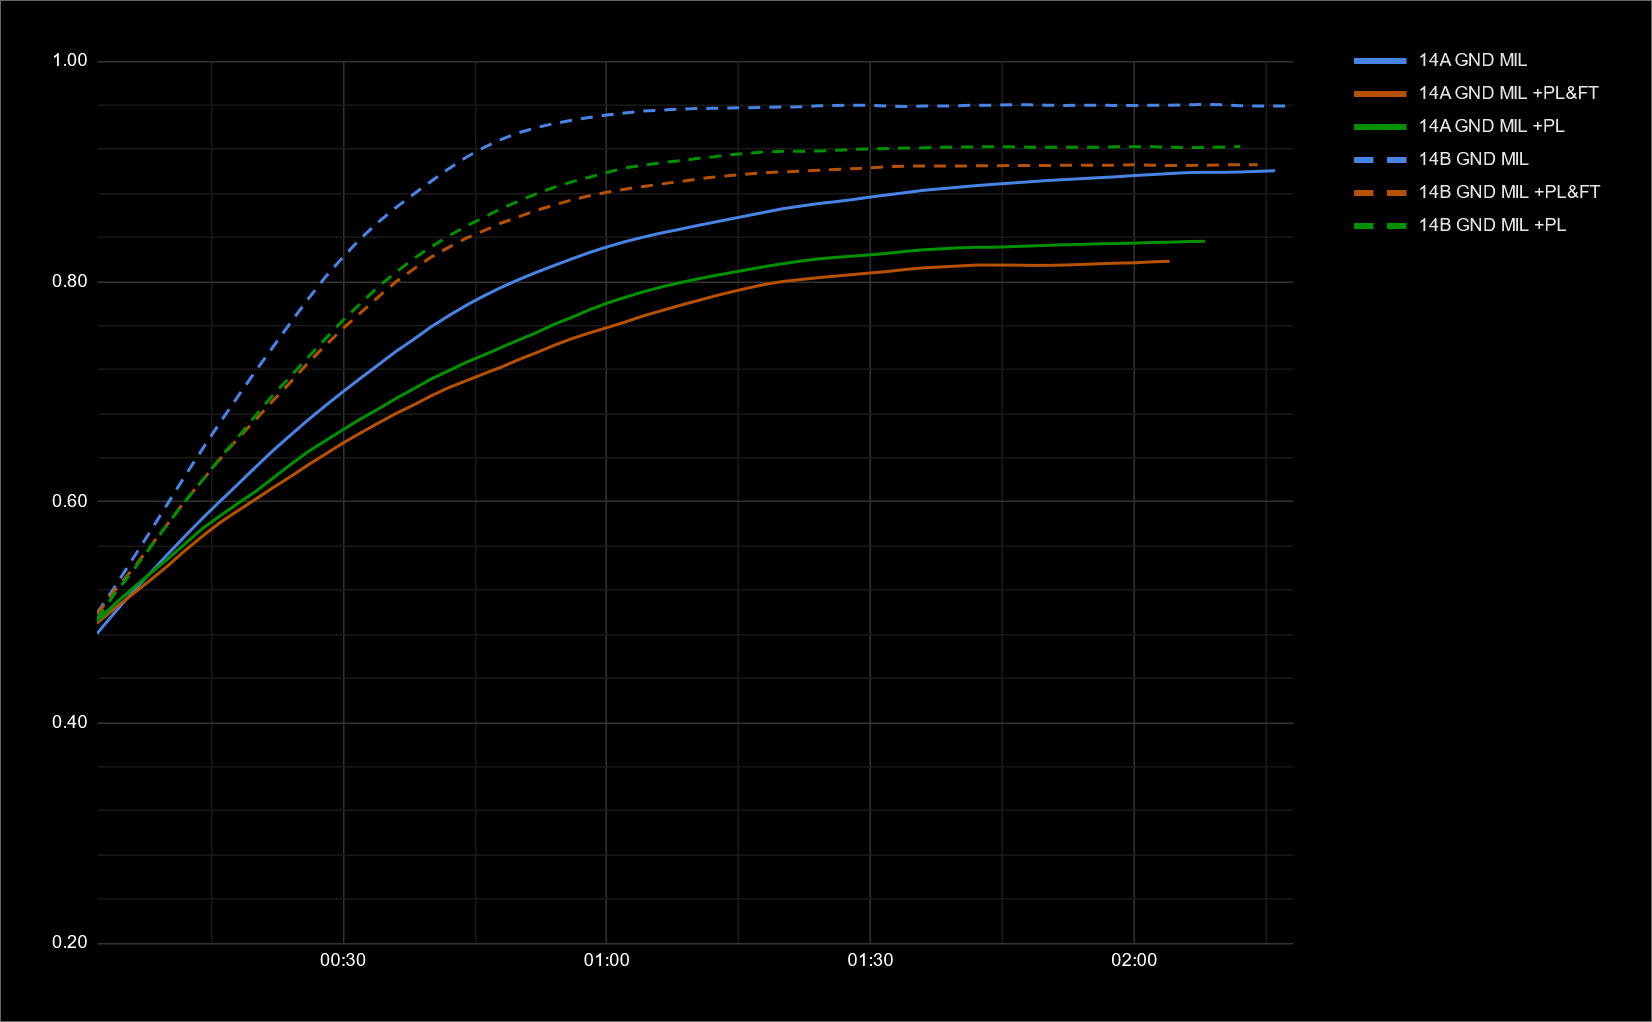Click the 14A GND MIL +PL legend label
The width and height of the screenshot is (1652, 1022).
(x=1491, y=126)
